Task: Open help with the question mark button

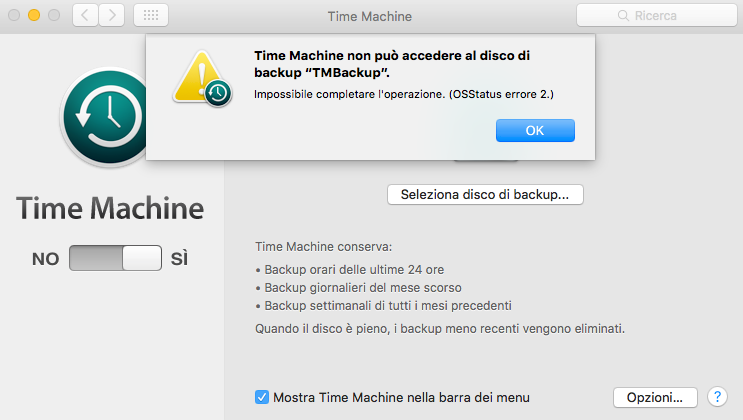Action: click(x=717, y=397)
